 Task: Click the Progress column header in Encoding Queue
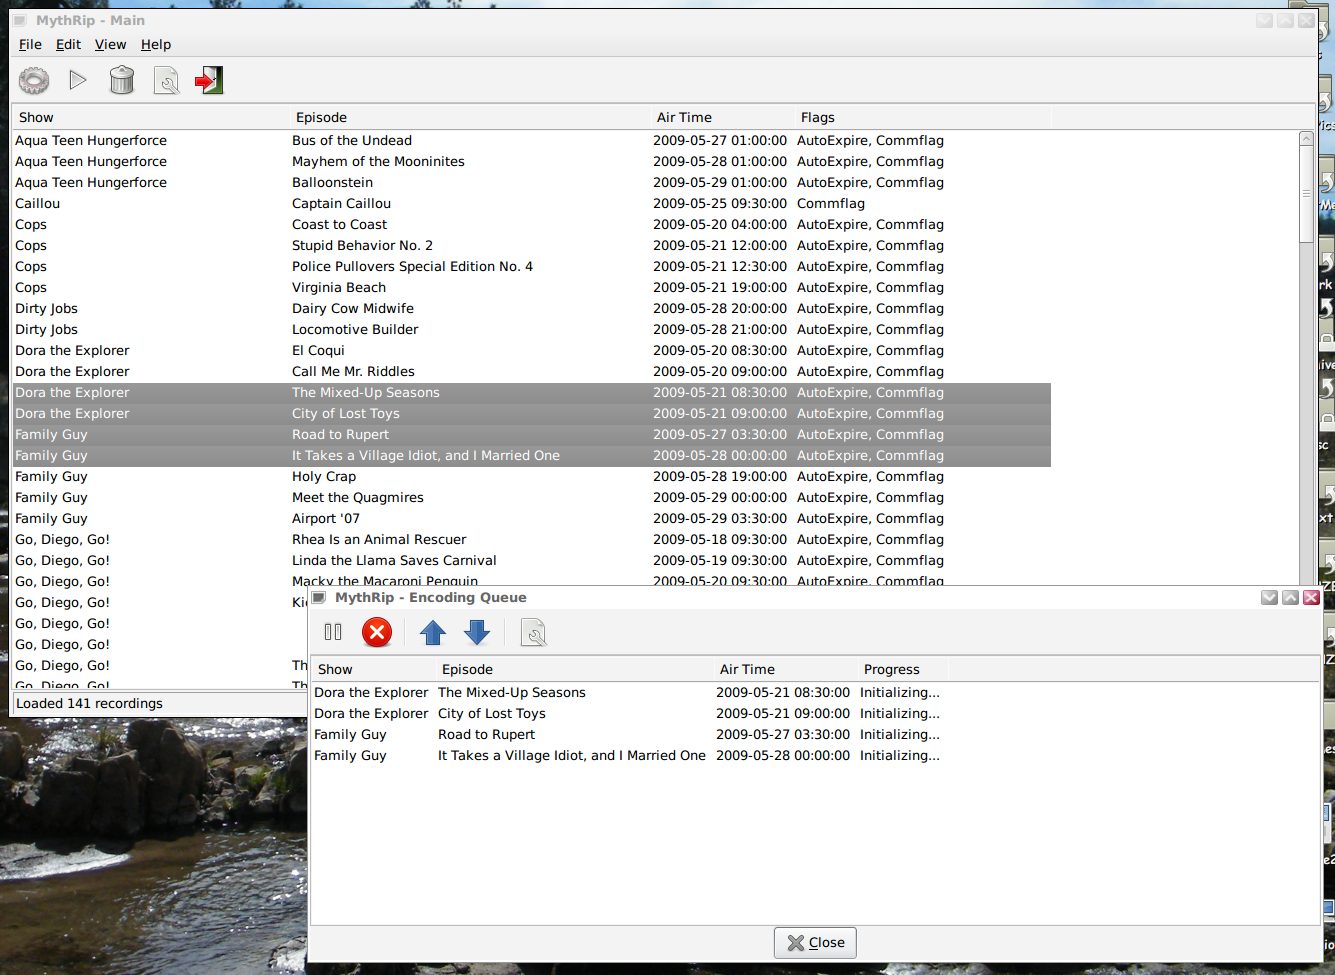pyautogui.click(x=902, y=669)
